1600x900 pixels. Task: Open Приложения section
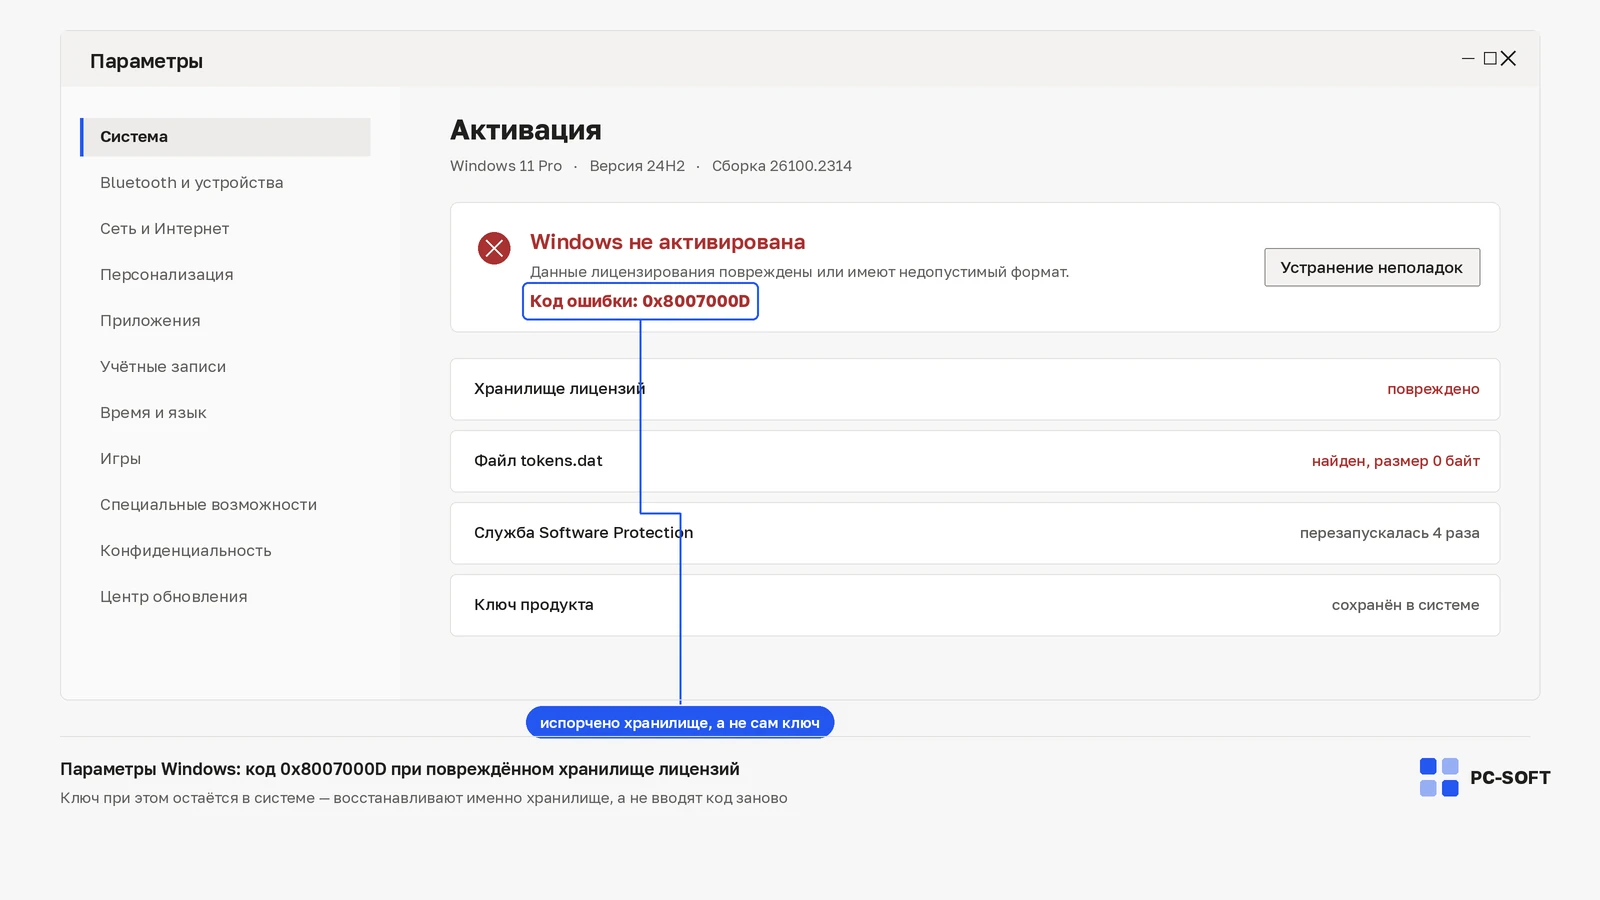pos(150,321)
